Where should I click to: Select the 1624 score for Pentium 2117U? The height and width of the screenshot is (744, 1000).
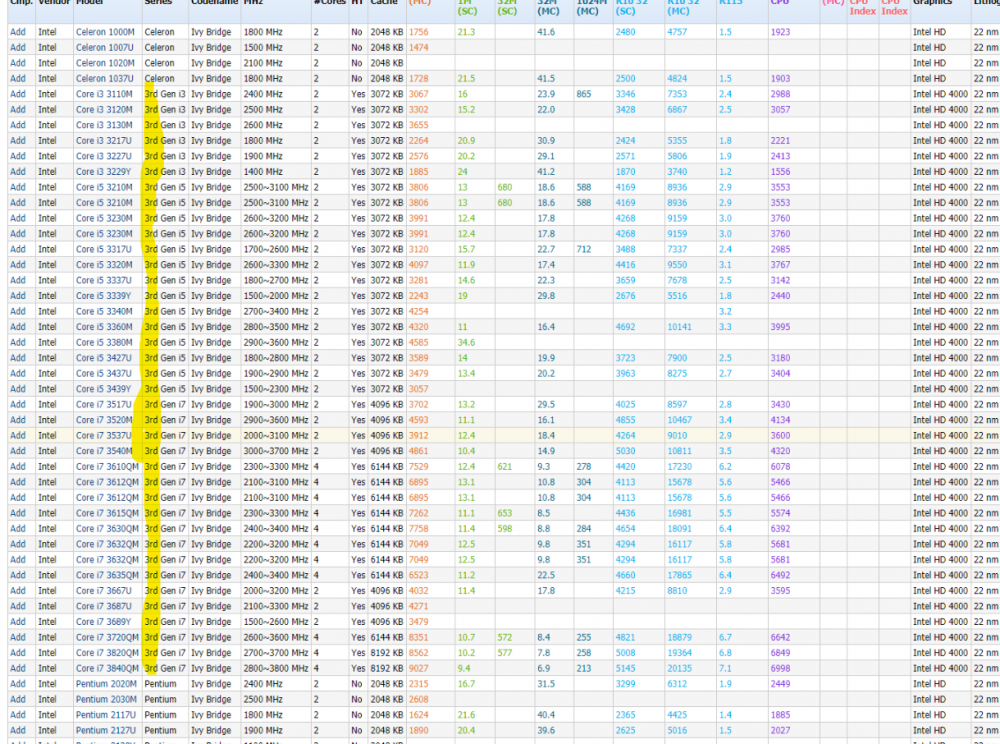[418, 715]
